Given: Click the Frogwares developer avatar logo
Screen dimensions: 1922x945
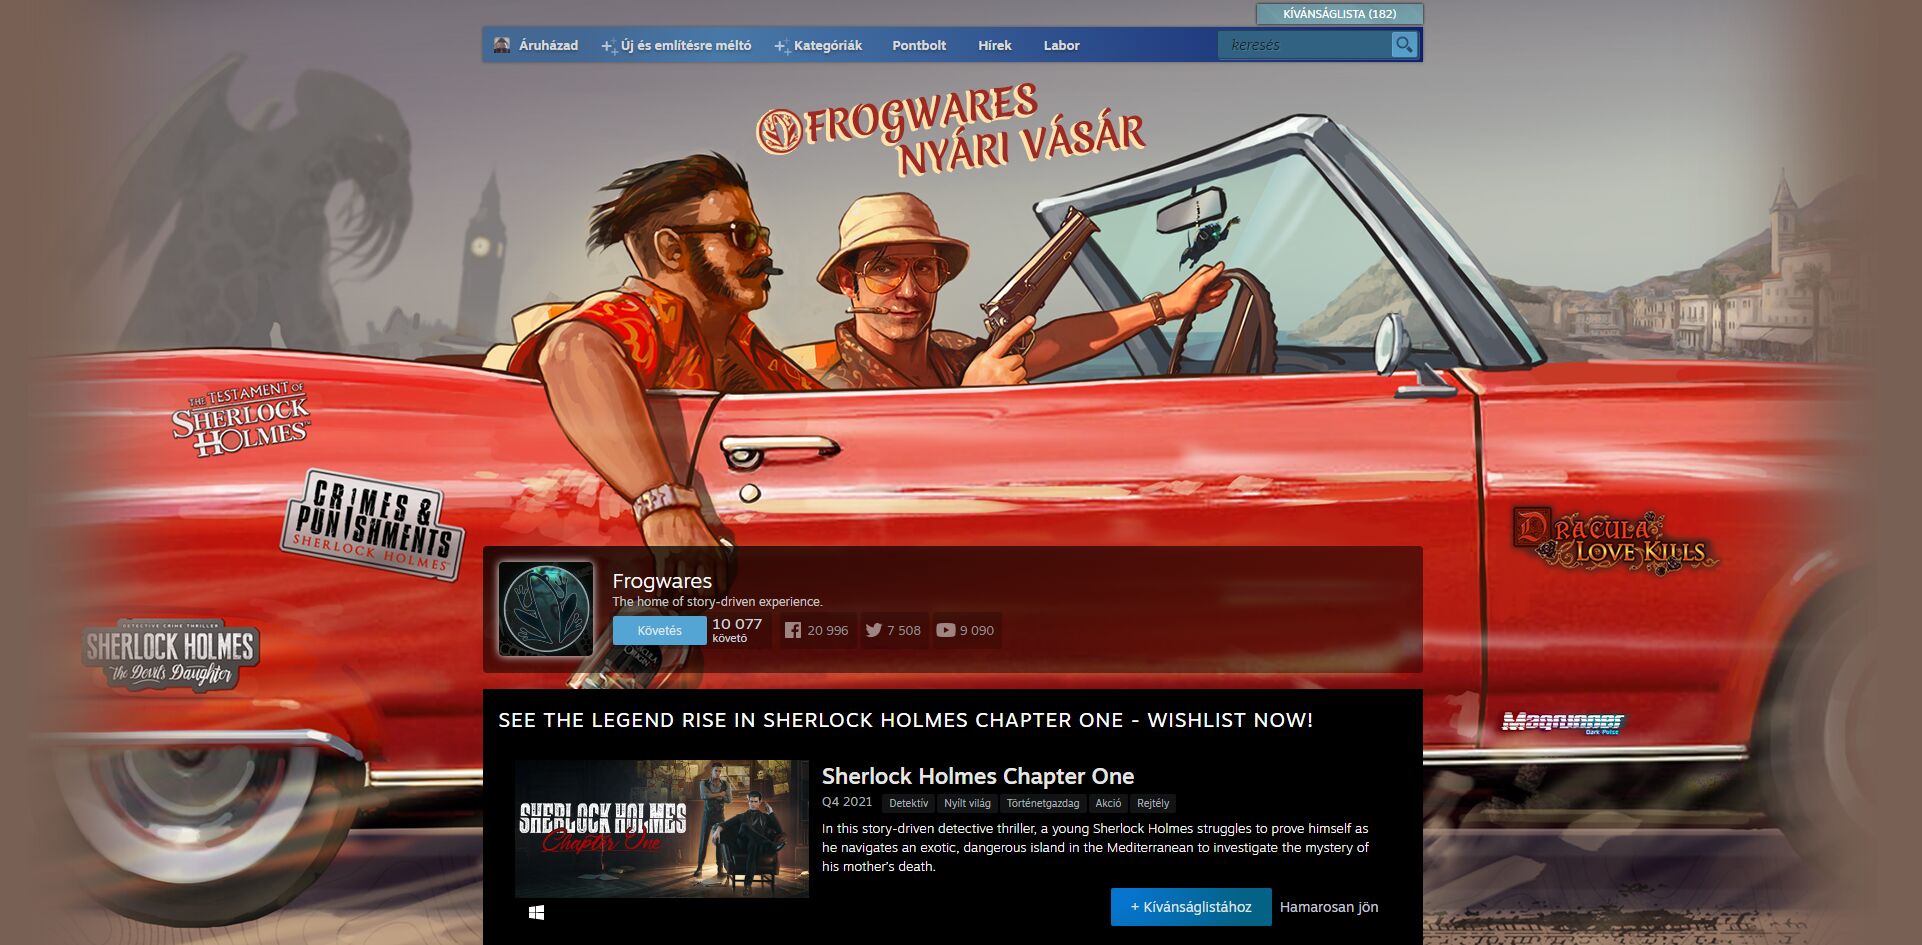Looking at the screenshot, I should click(x=546, y=608).
